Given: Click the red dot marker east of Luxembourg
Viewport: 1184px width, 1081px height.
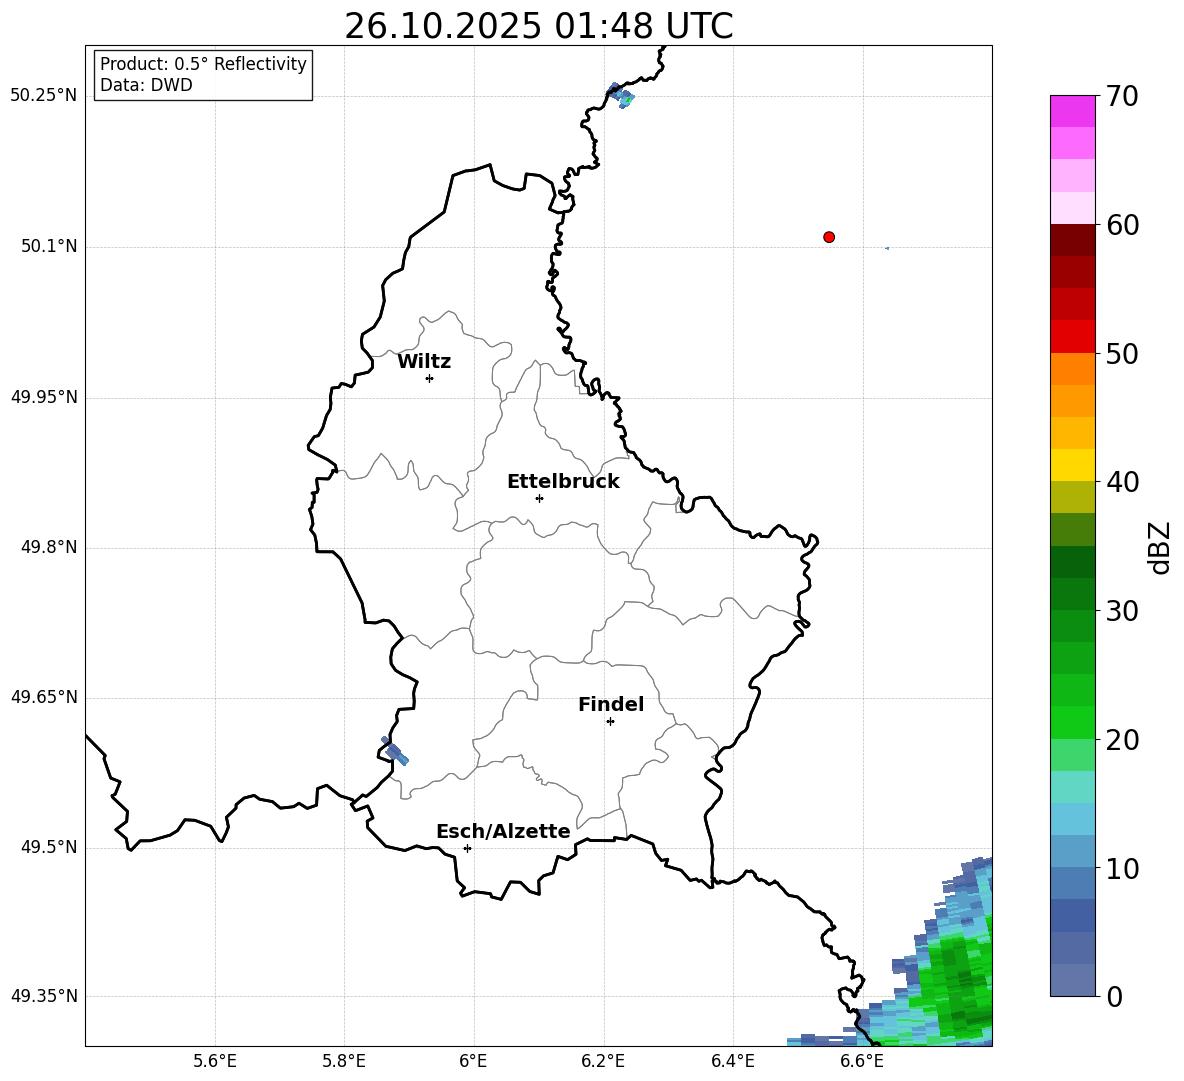Looking at the screenshot, I should point(829,237).
